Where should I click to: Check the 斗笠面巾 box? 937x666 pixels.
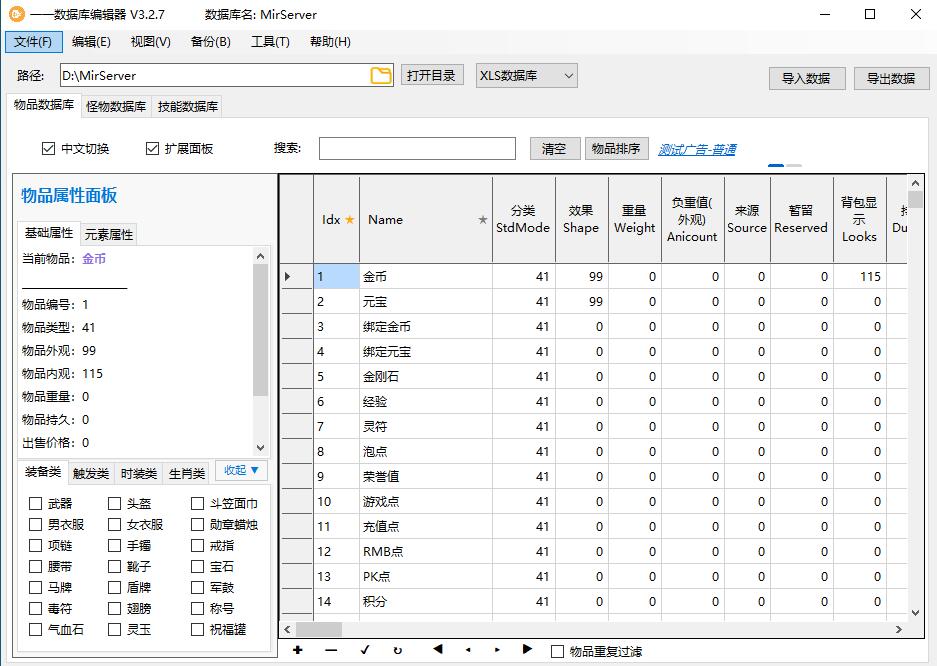(197, 504)
